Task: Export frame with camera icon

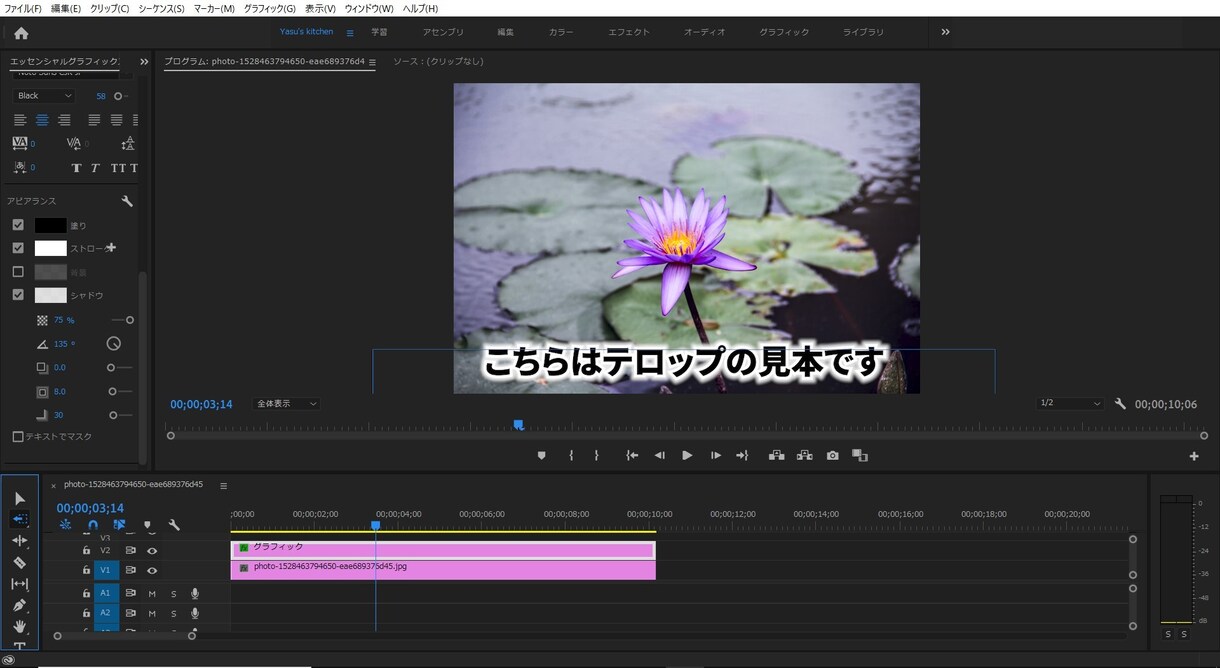Action: [x=832, y=455]
